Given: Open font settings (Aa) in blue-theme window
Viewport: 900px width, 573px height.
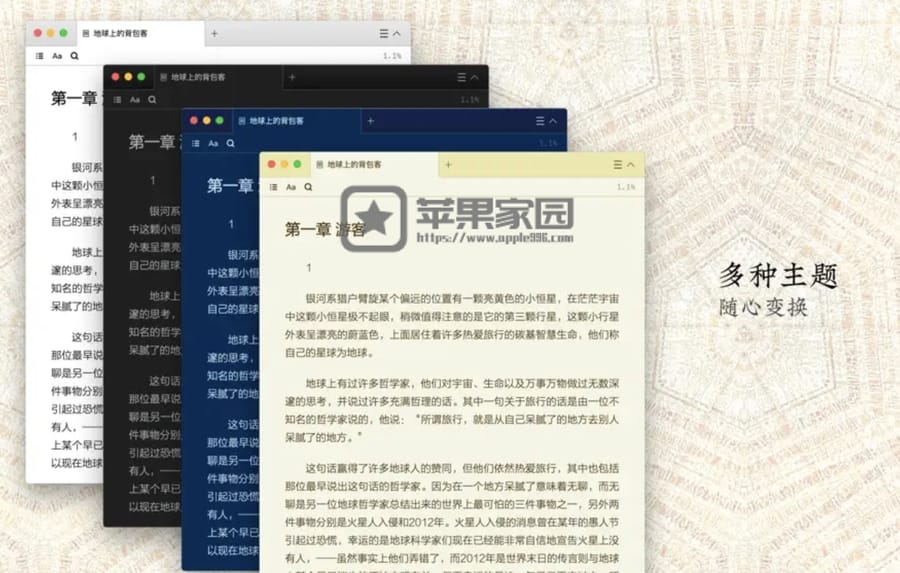Looking at the screenshot, I should click(213, 143).
